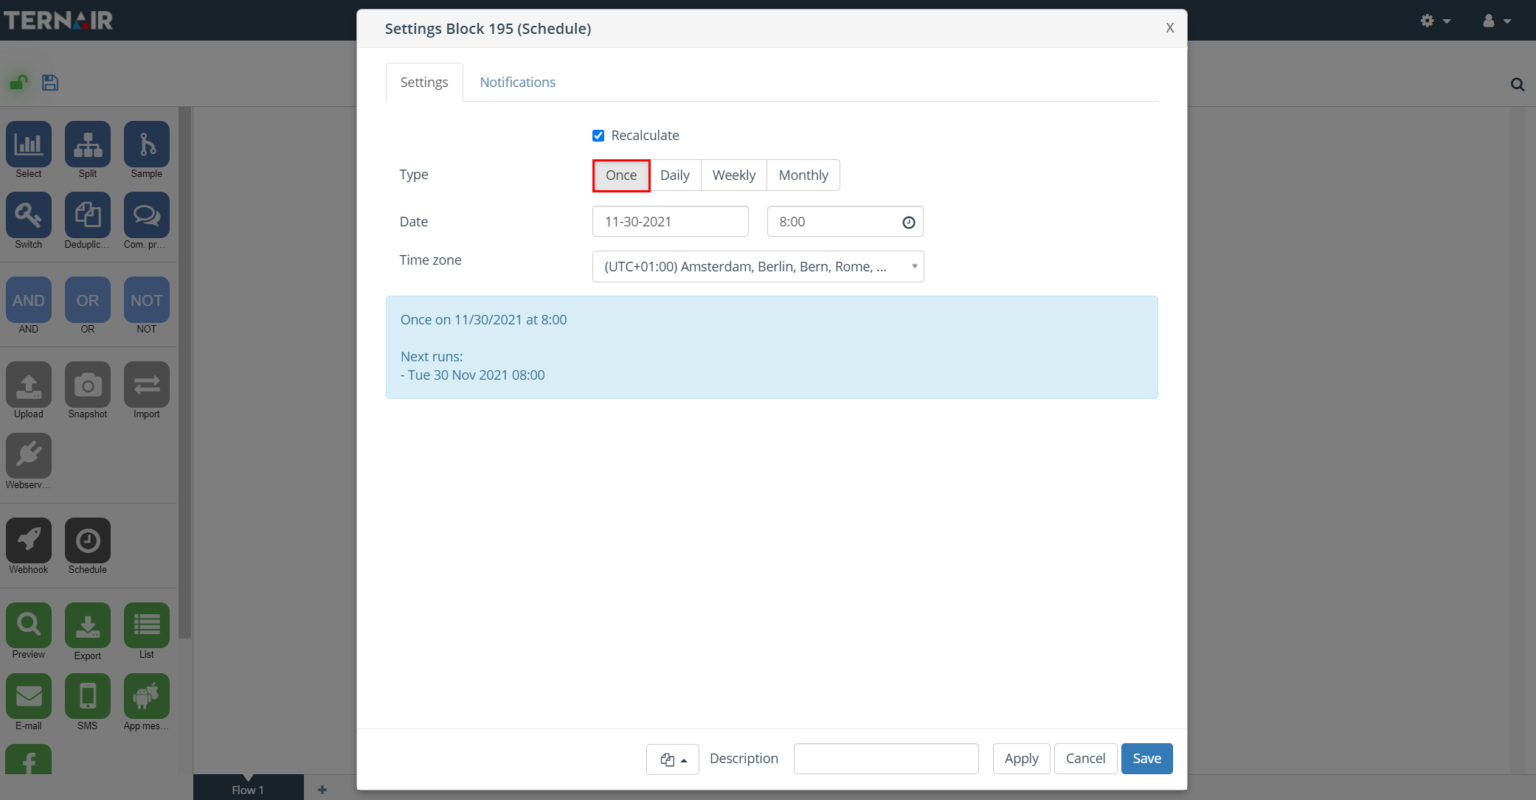Toggle the green lock icon

click(18, 82)
